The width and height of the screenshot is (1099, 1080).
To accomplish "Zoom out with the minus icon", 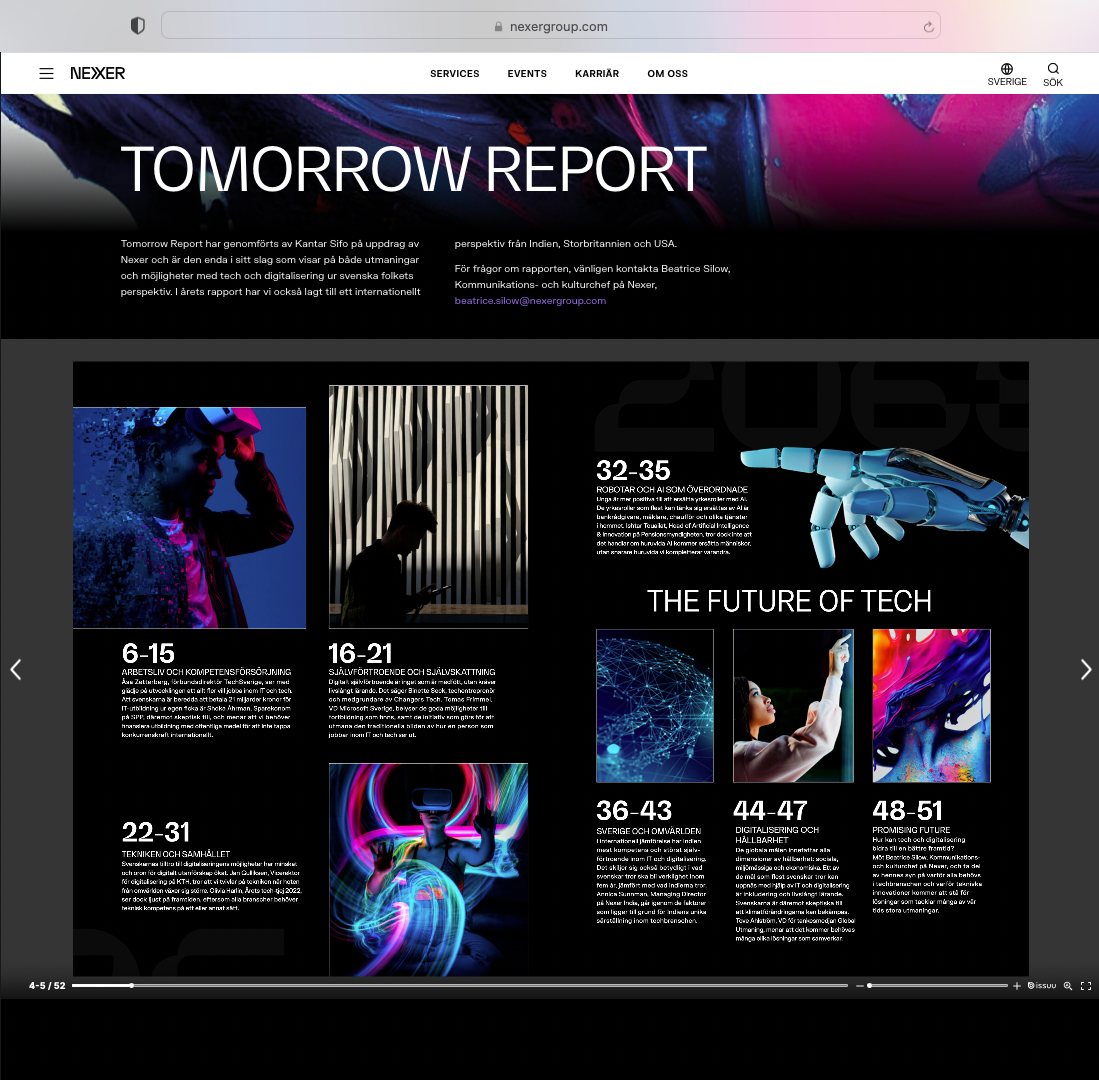I will tap(859, 985).
